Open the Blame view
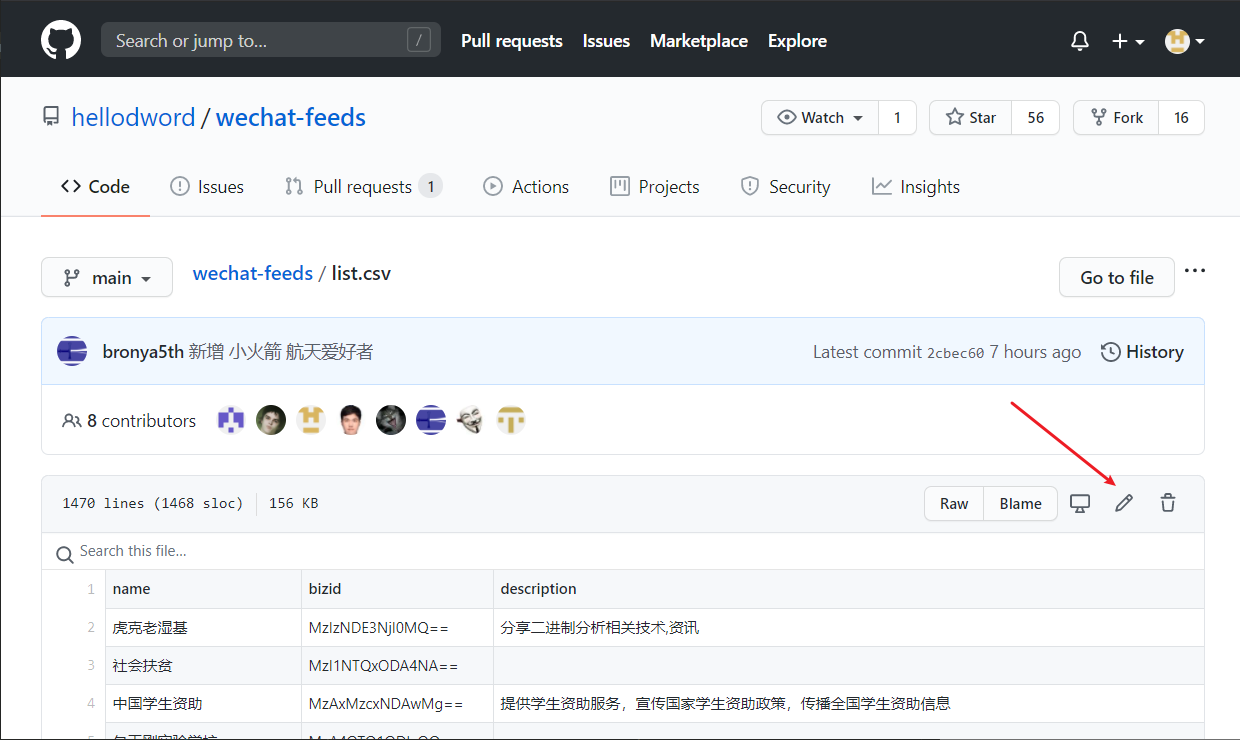Screen dimensions: 1240x740 click(1021, 504)
